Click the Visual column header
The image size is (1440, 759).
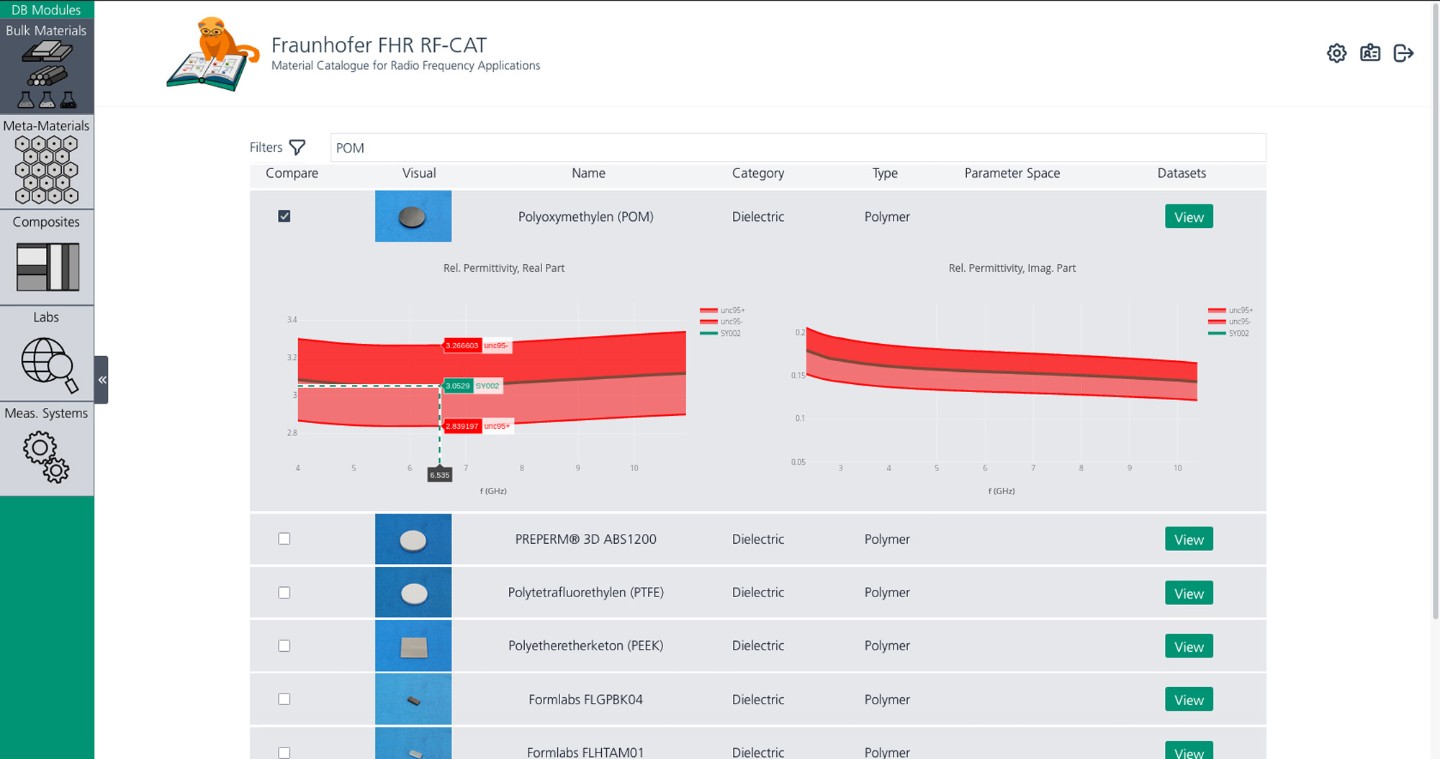pos(419,173)
